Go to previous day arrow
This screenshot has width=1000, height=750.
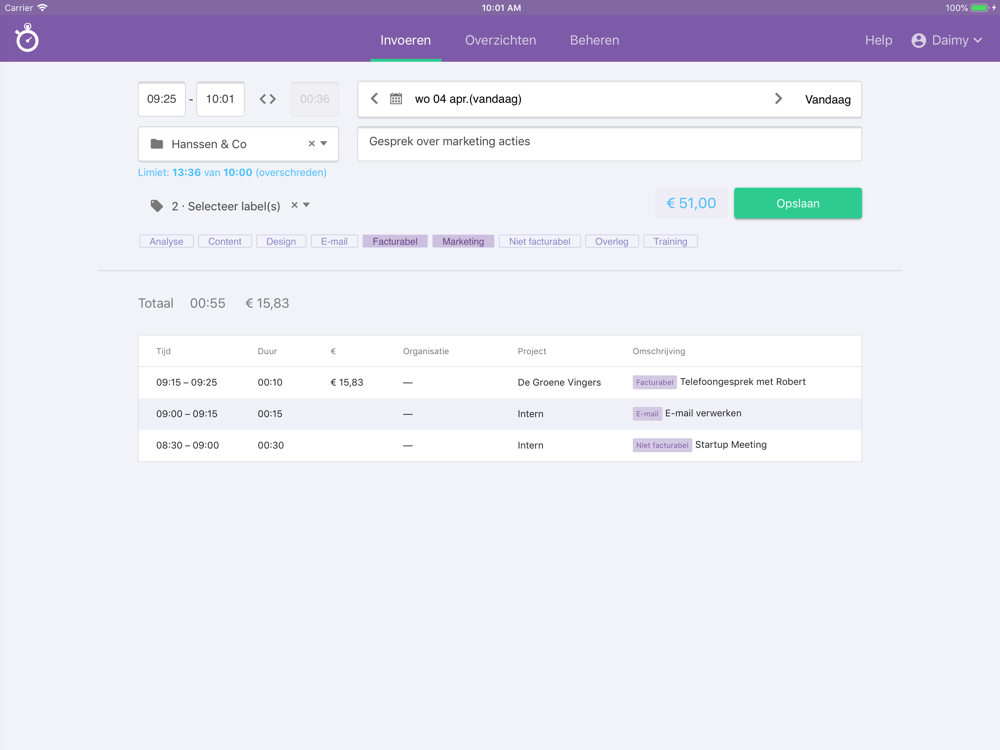pyautogui.click(x=374, y=99)
